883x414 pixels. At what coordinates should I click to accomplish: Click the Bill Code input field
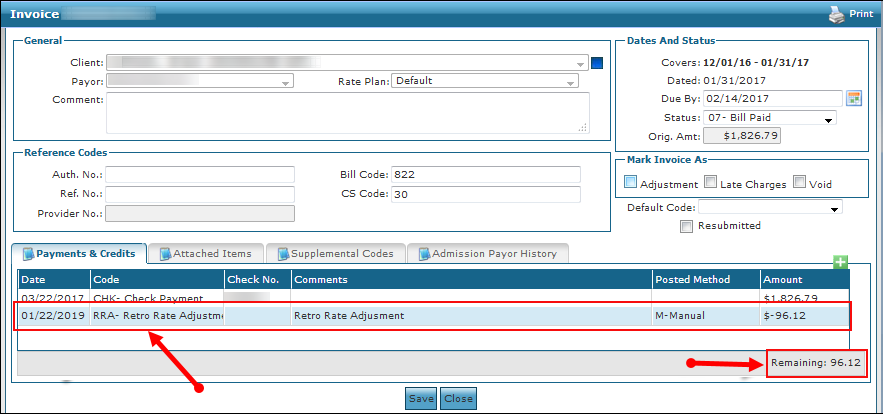pos(485,175)
